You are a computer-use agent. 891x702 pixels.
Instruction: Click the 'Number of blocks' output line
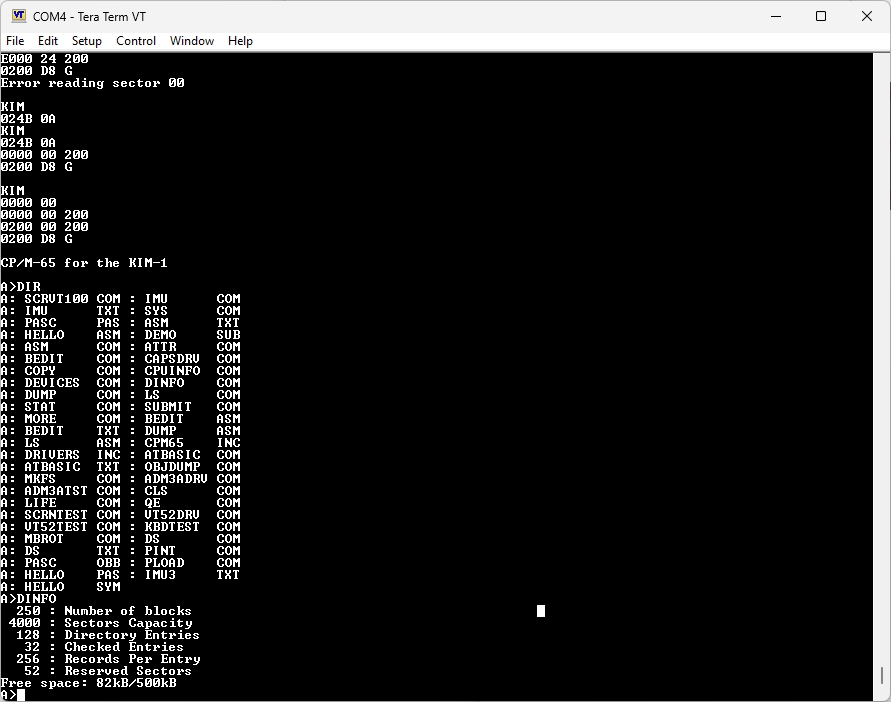click(127, 611)
